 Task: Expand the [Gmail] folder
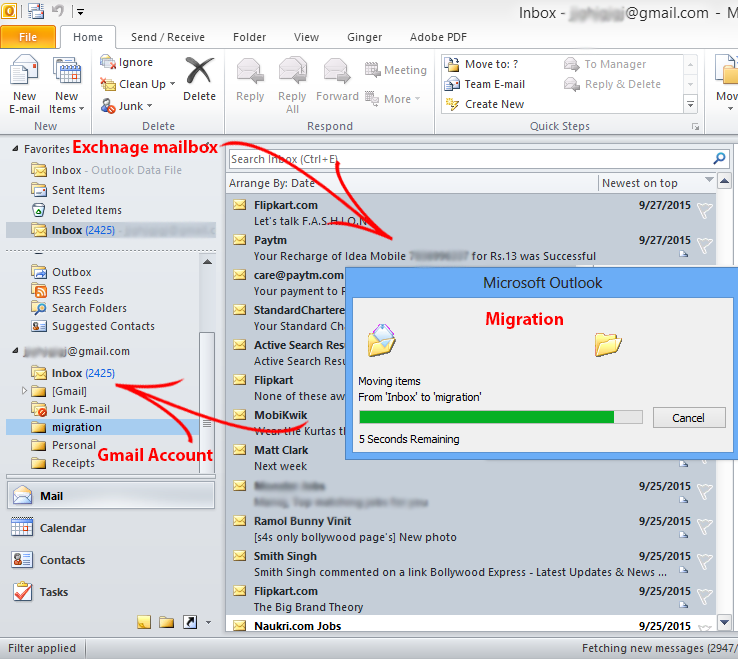[24, 391]
